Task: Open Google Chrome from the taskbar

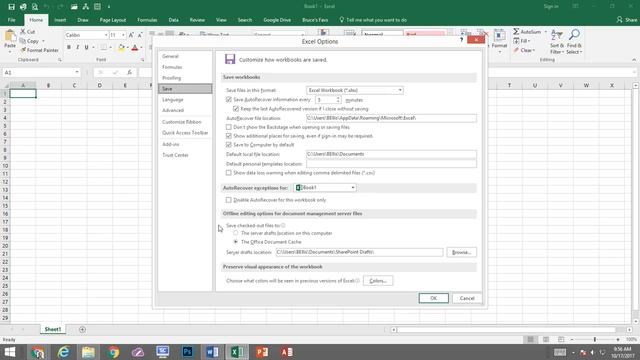Action: click(x=113, y=352)
